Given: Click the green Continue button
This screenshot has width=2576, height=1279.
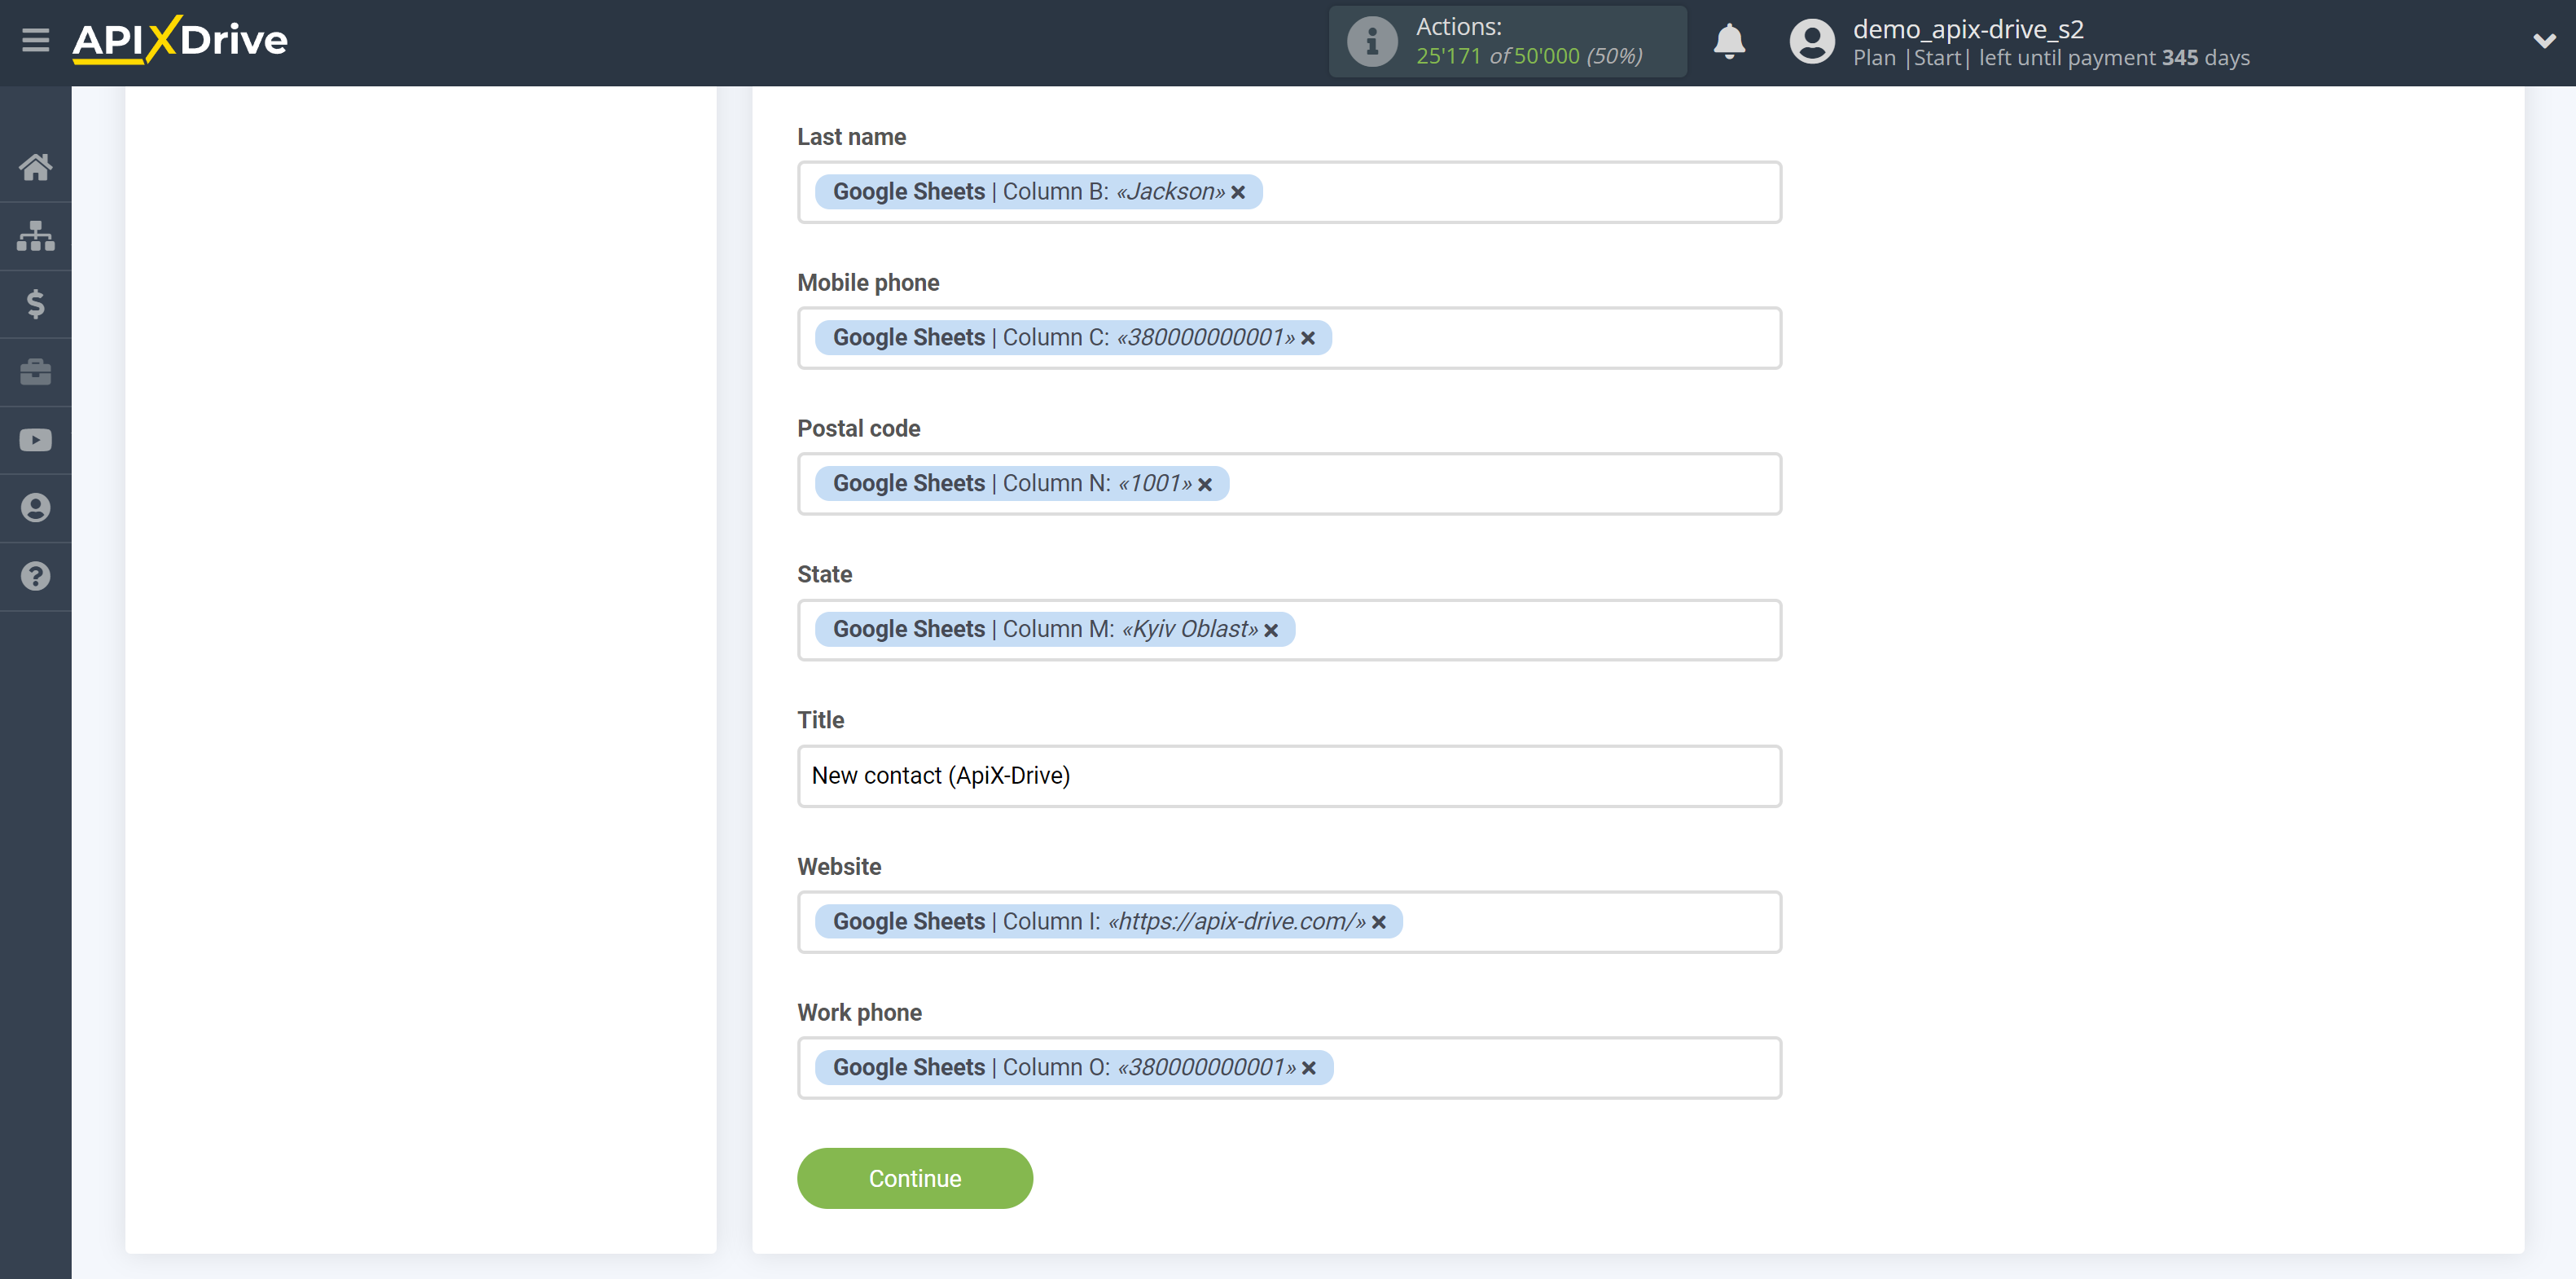Looking at the screenshot, I should coord(915,1178).
